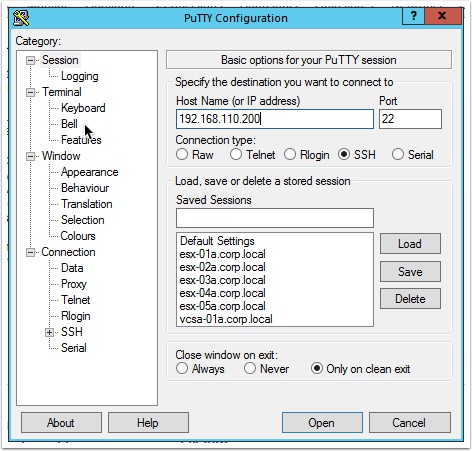Click the Delete button
This screenshot has width=472, height=451.
(410, 299)
